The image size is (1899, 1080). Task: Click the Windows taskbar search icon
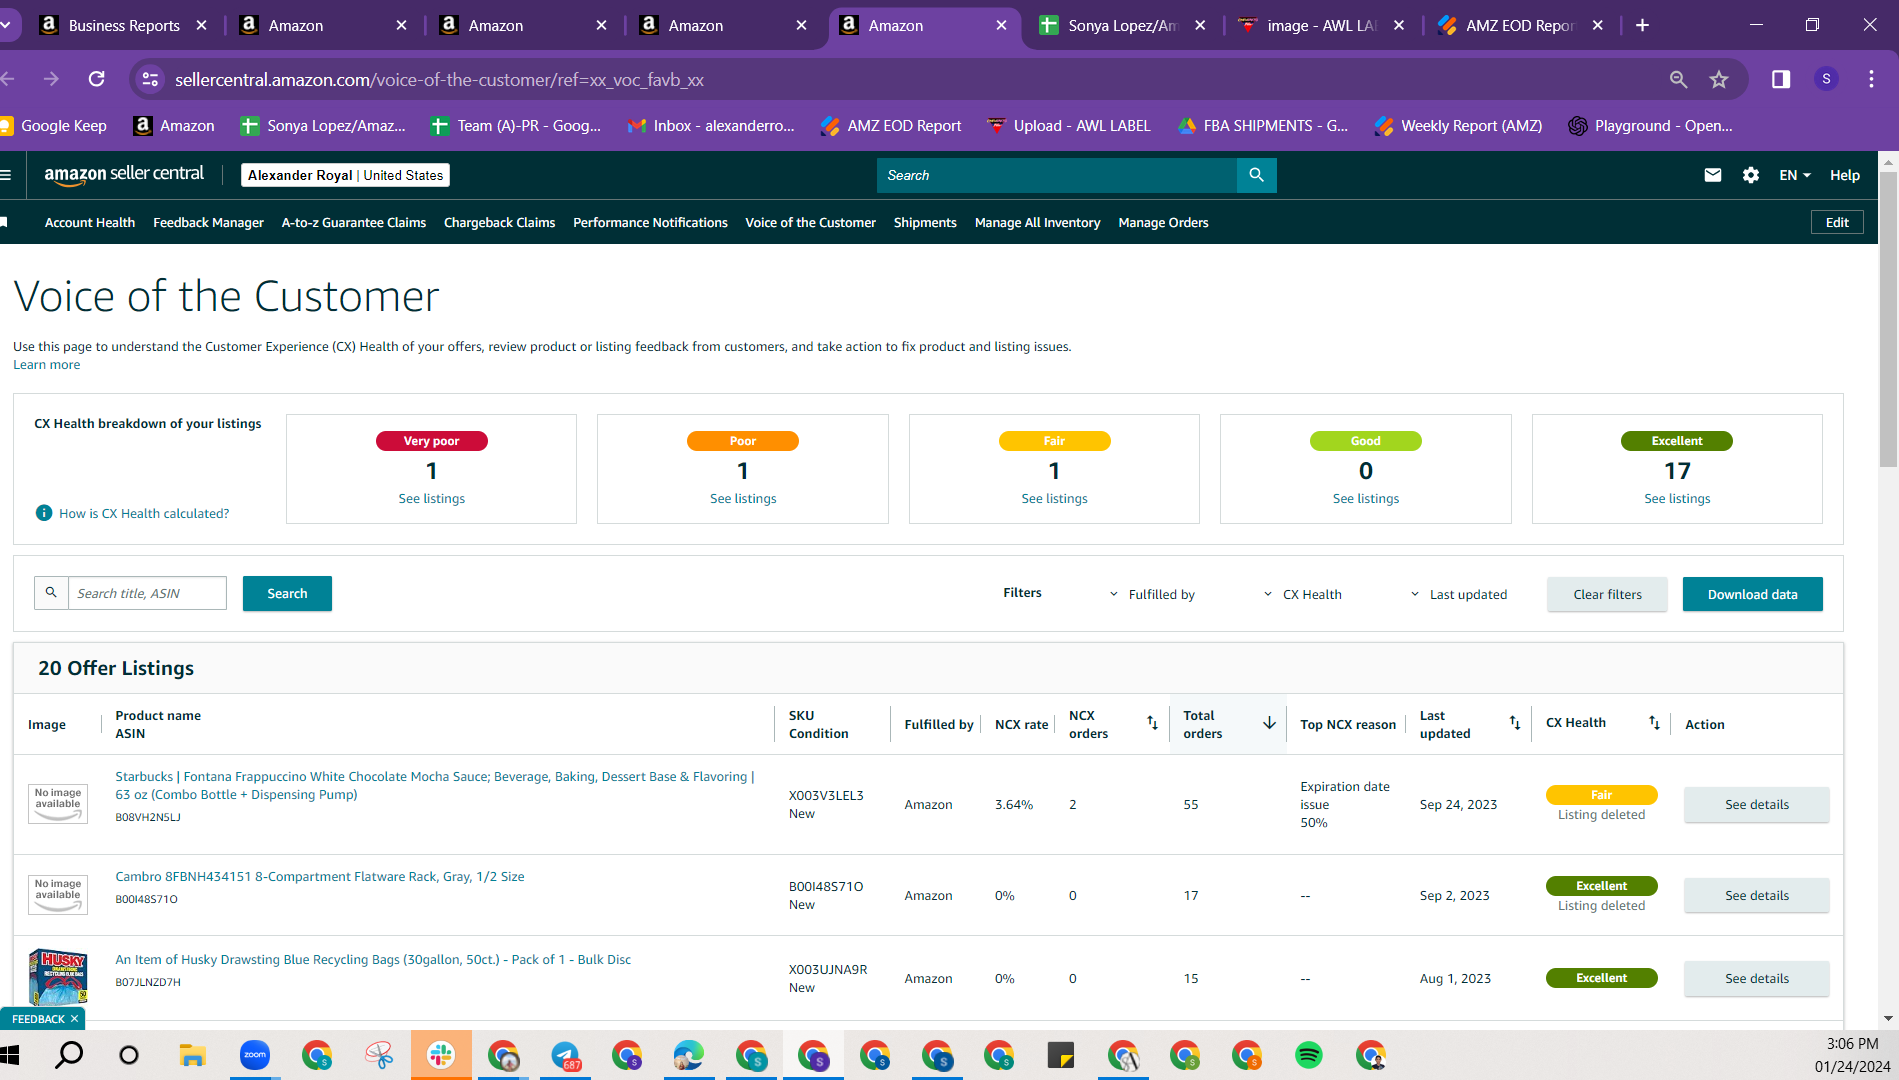point(69,1055)
